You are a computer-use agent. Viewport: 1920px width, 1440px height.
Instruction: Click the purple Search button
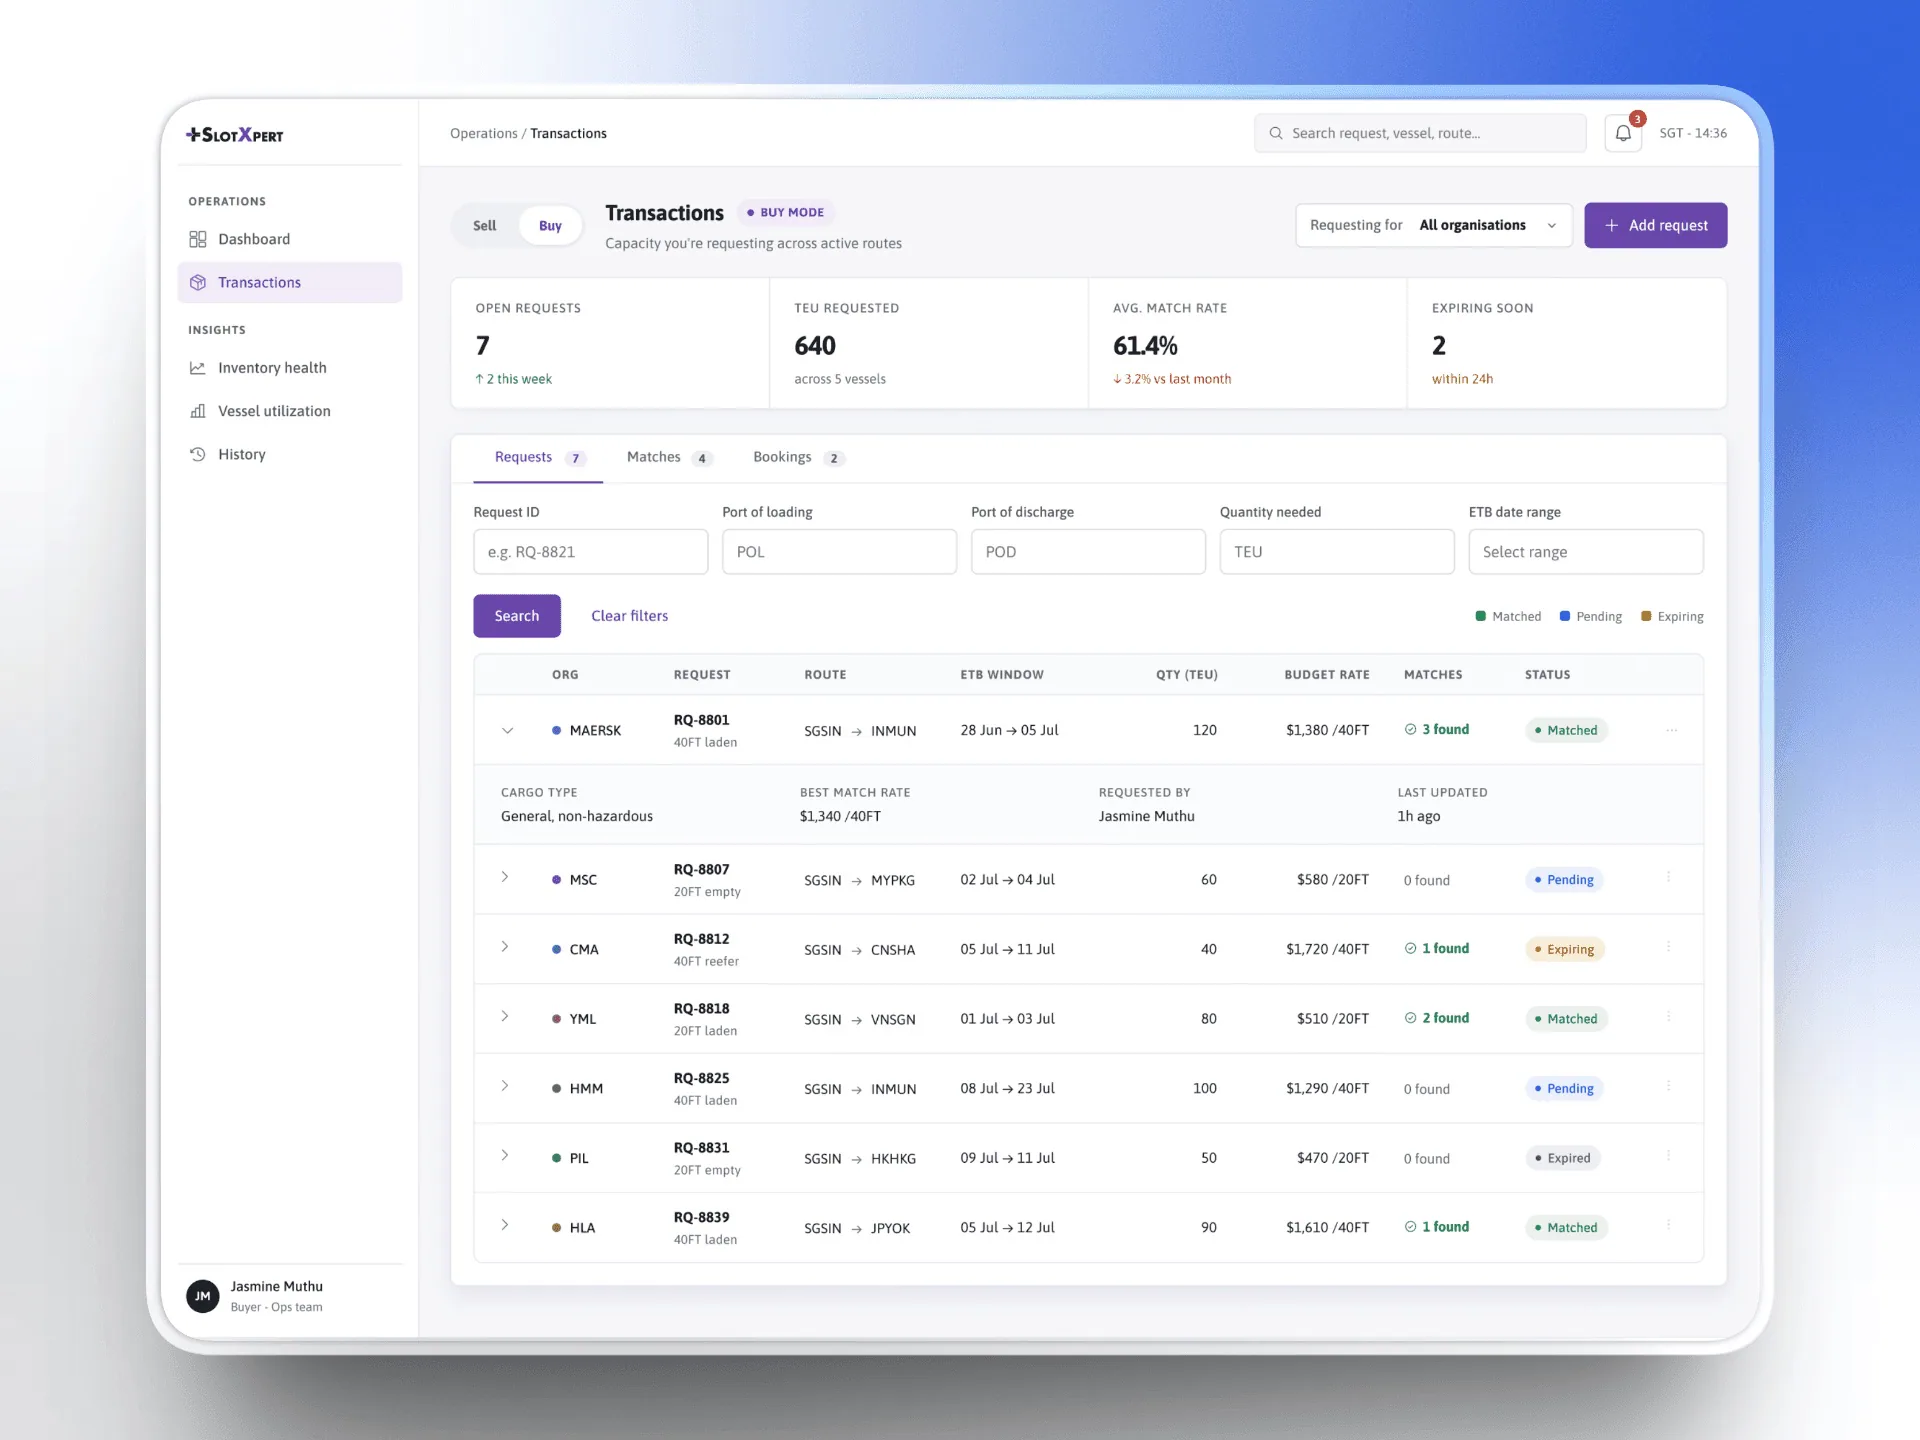[x=517, y=616]
